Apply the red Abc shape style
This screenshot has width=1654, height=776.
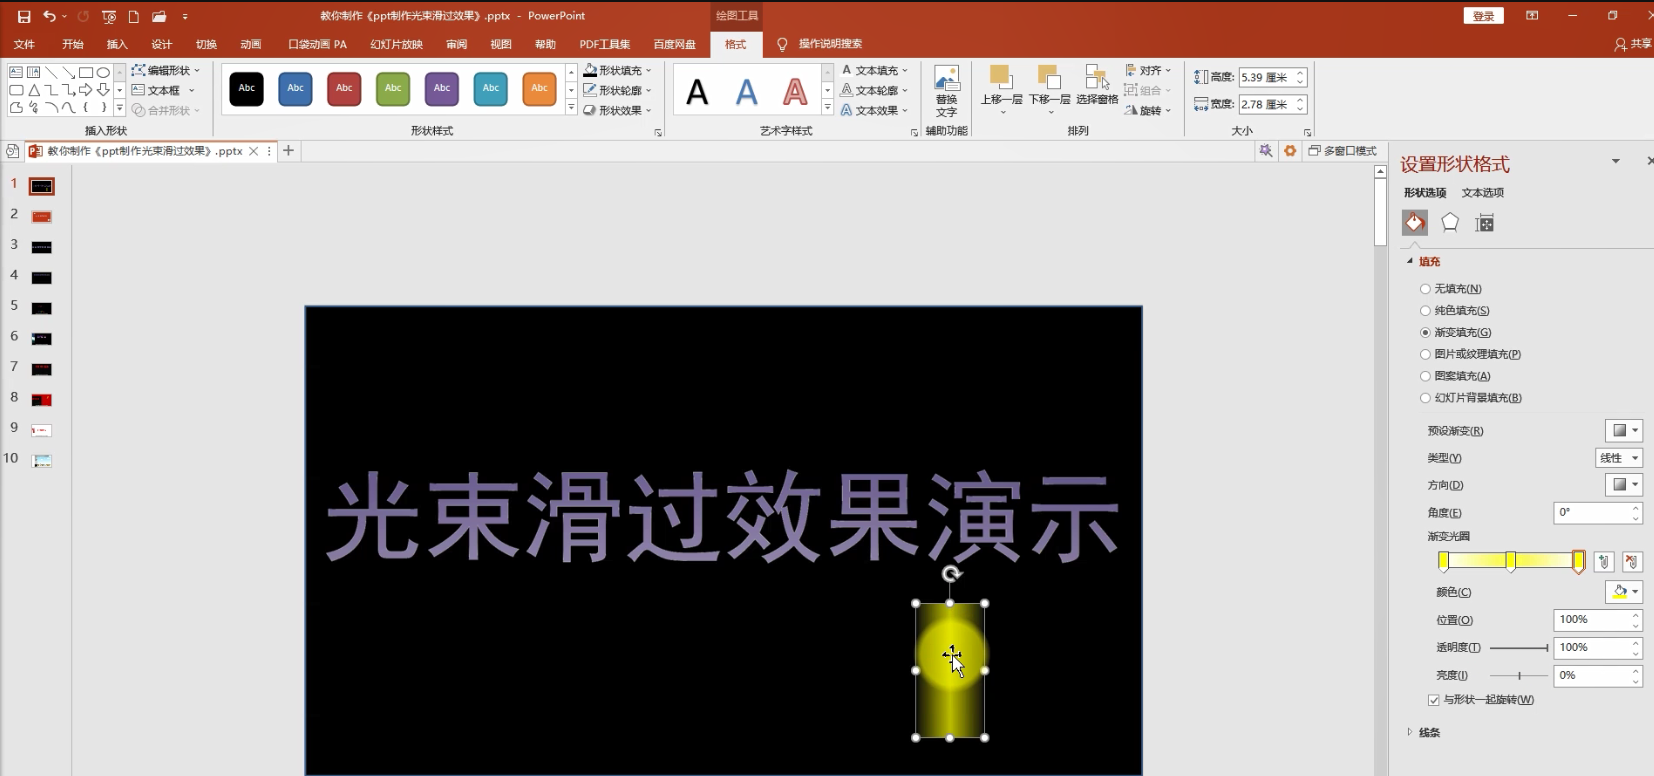[x=344, y=89]
